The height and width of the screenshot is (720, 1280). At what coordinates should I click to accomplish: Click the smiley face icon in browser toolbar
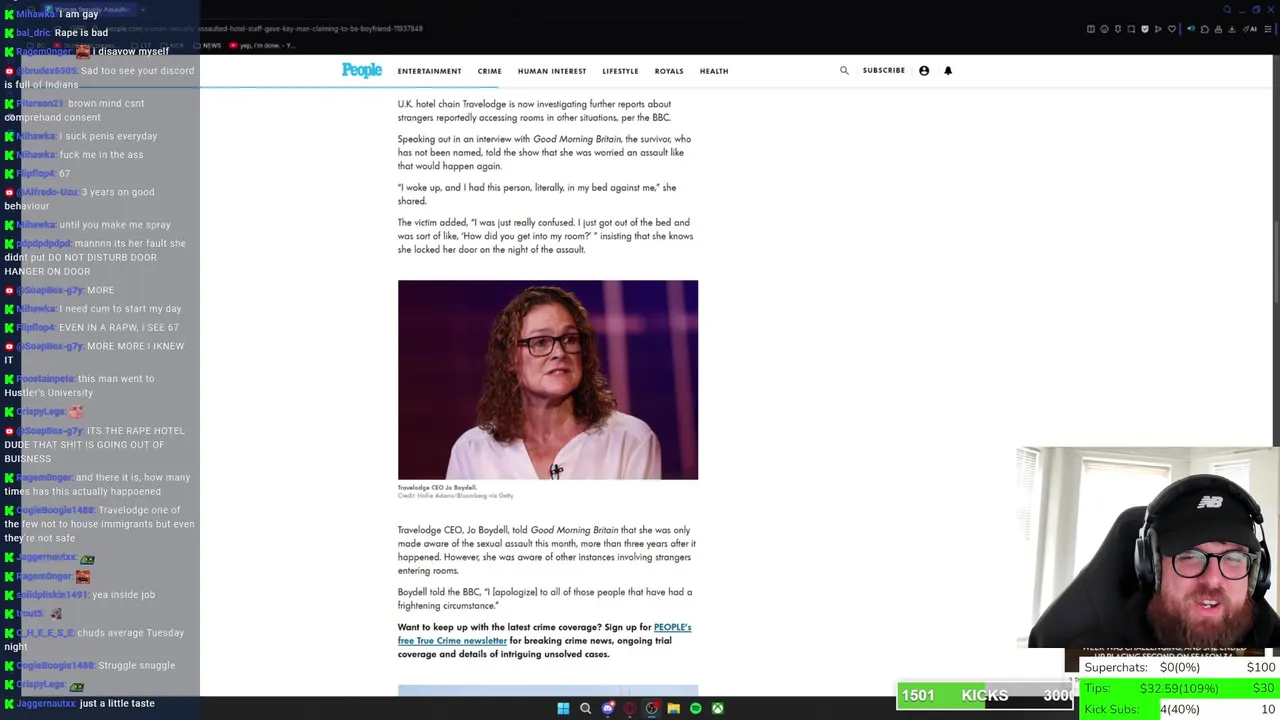point(1104,29)
